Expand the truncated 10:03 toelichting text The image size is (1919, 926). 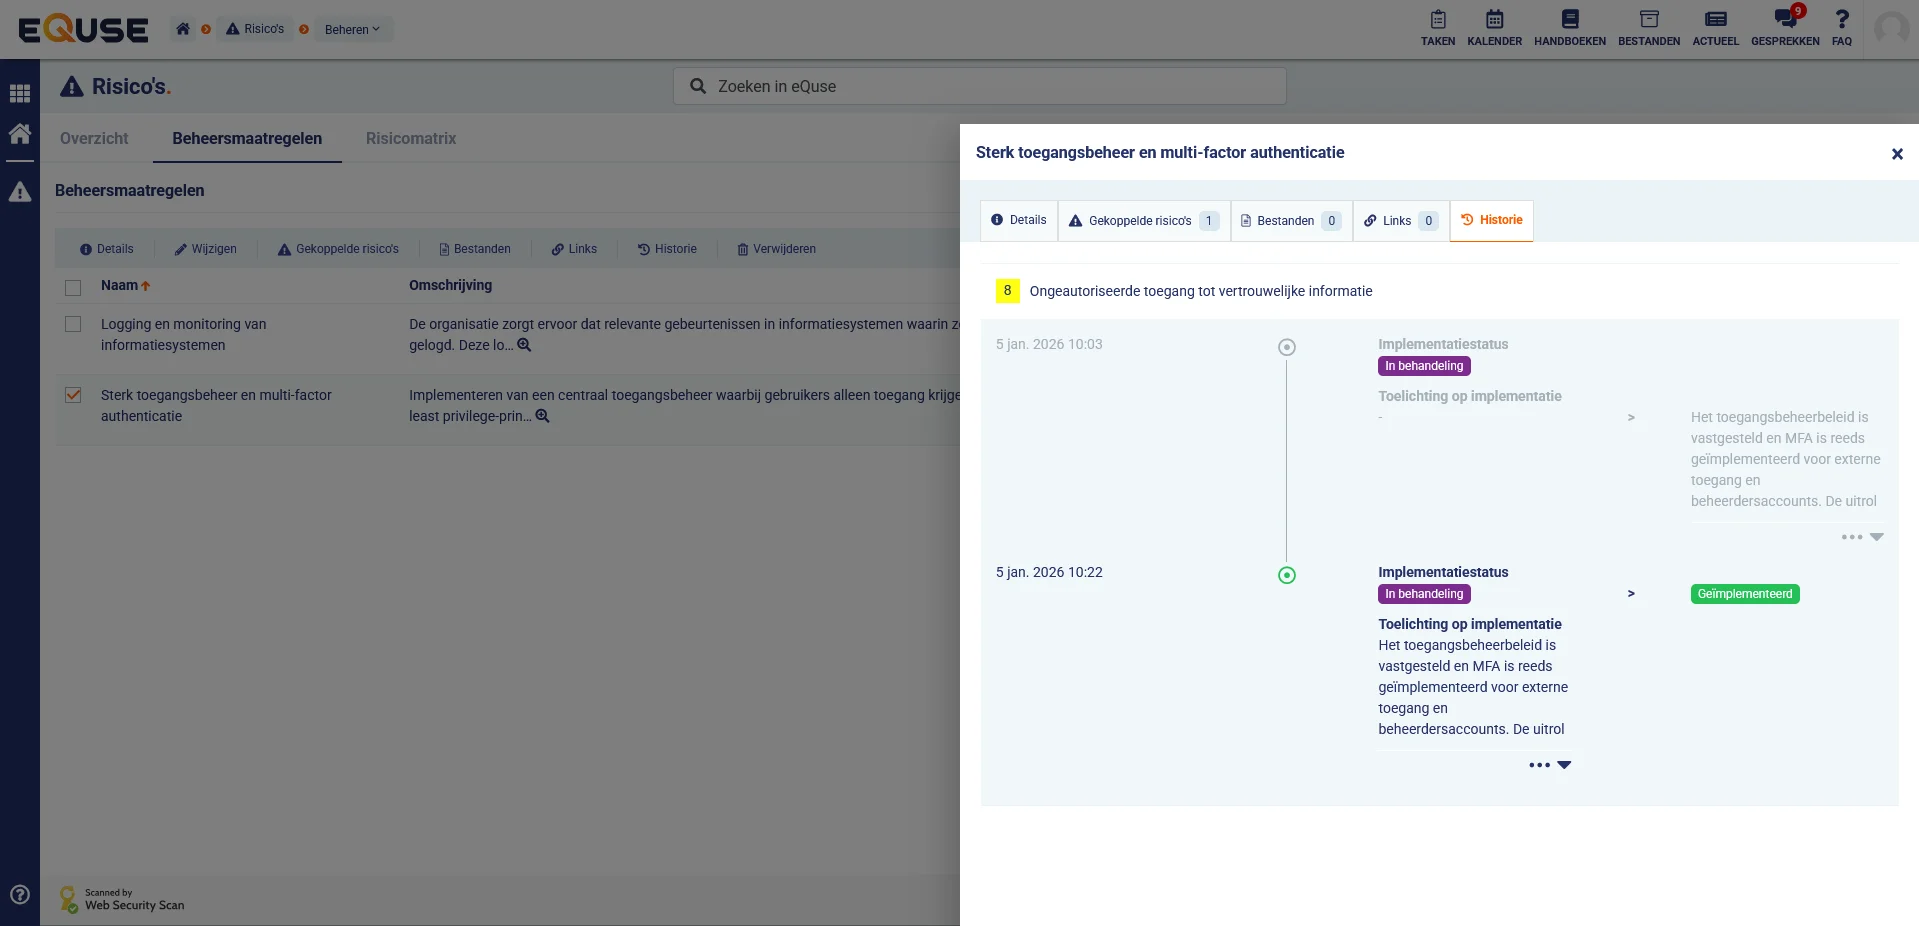1862,537
